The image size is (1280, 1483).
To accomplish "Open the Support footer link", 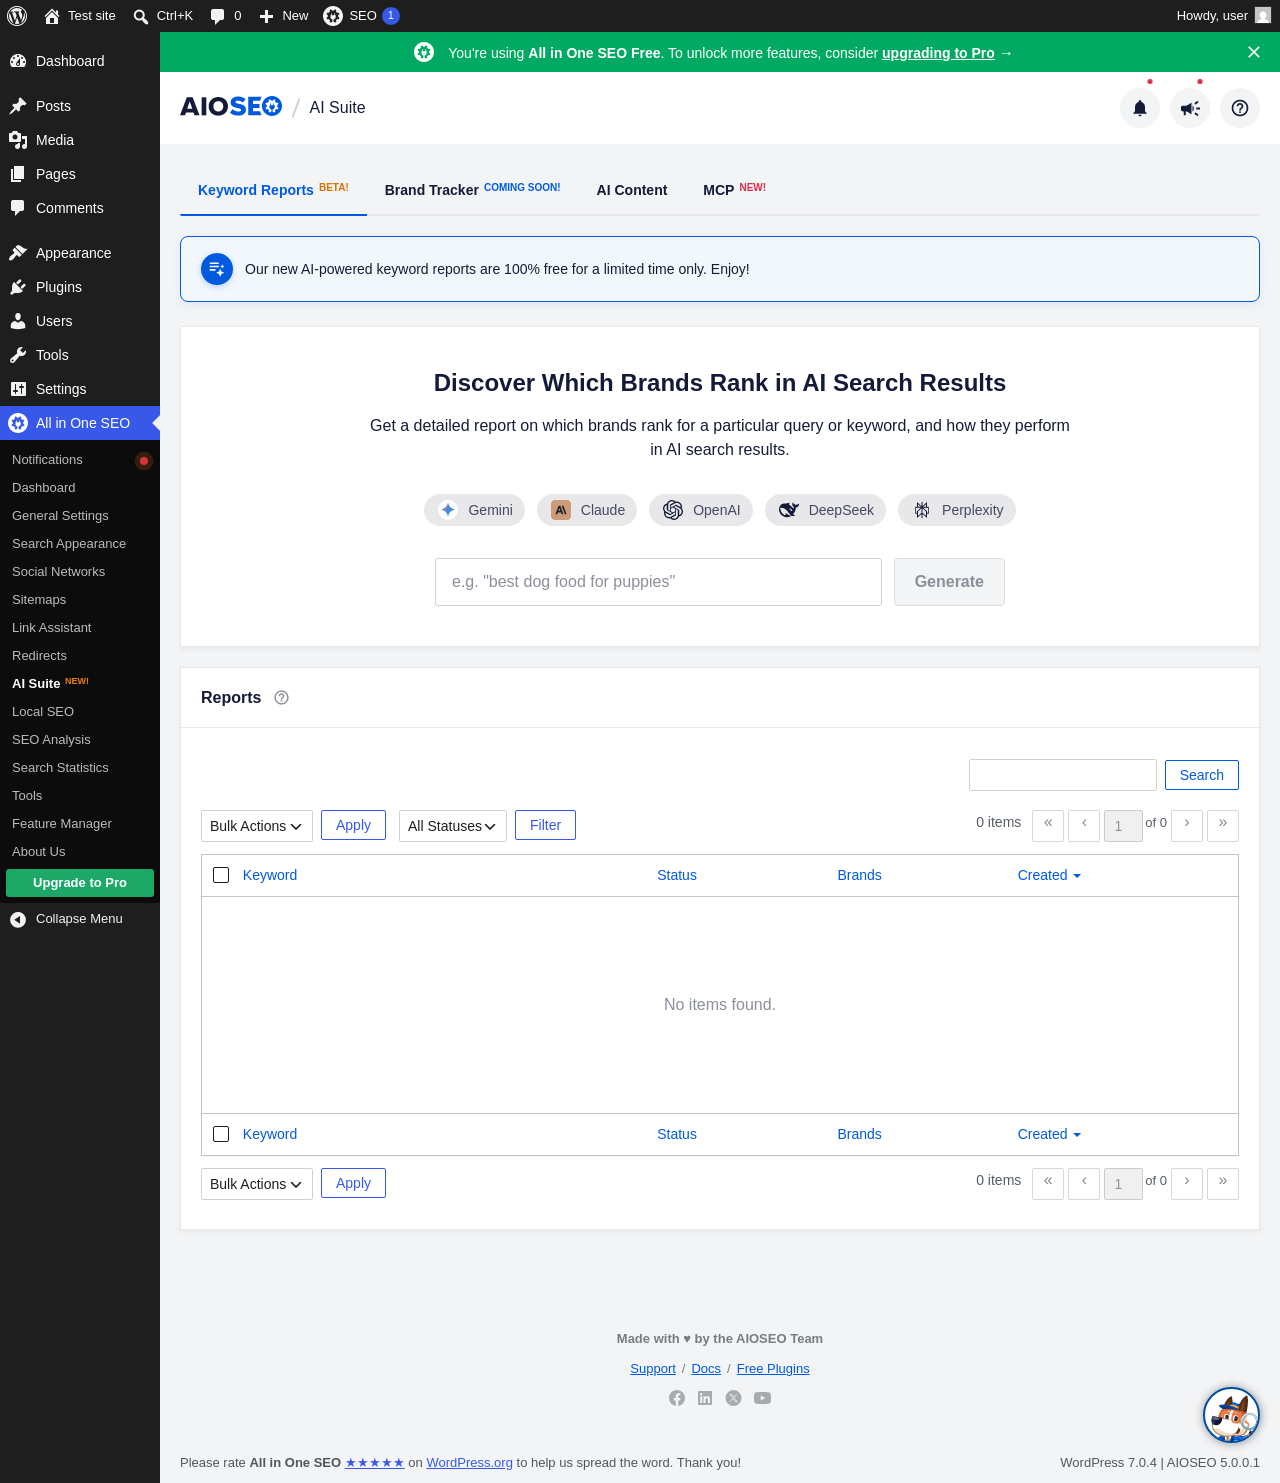I will point(653,1369).
